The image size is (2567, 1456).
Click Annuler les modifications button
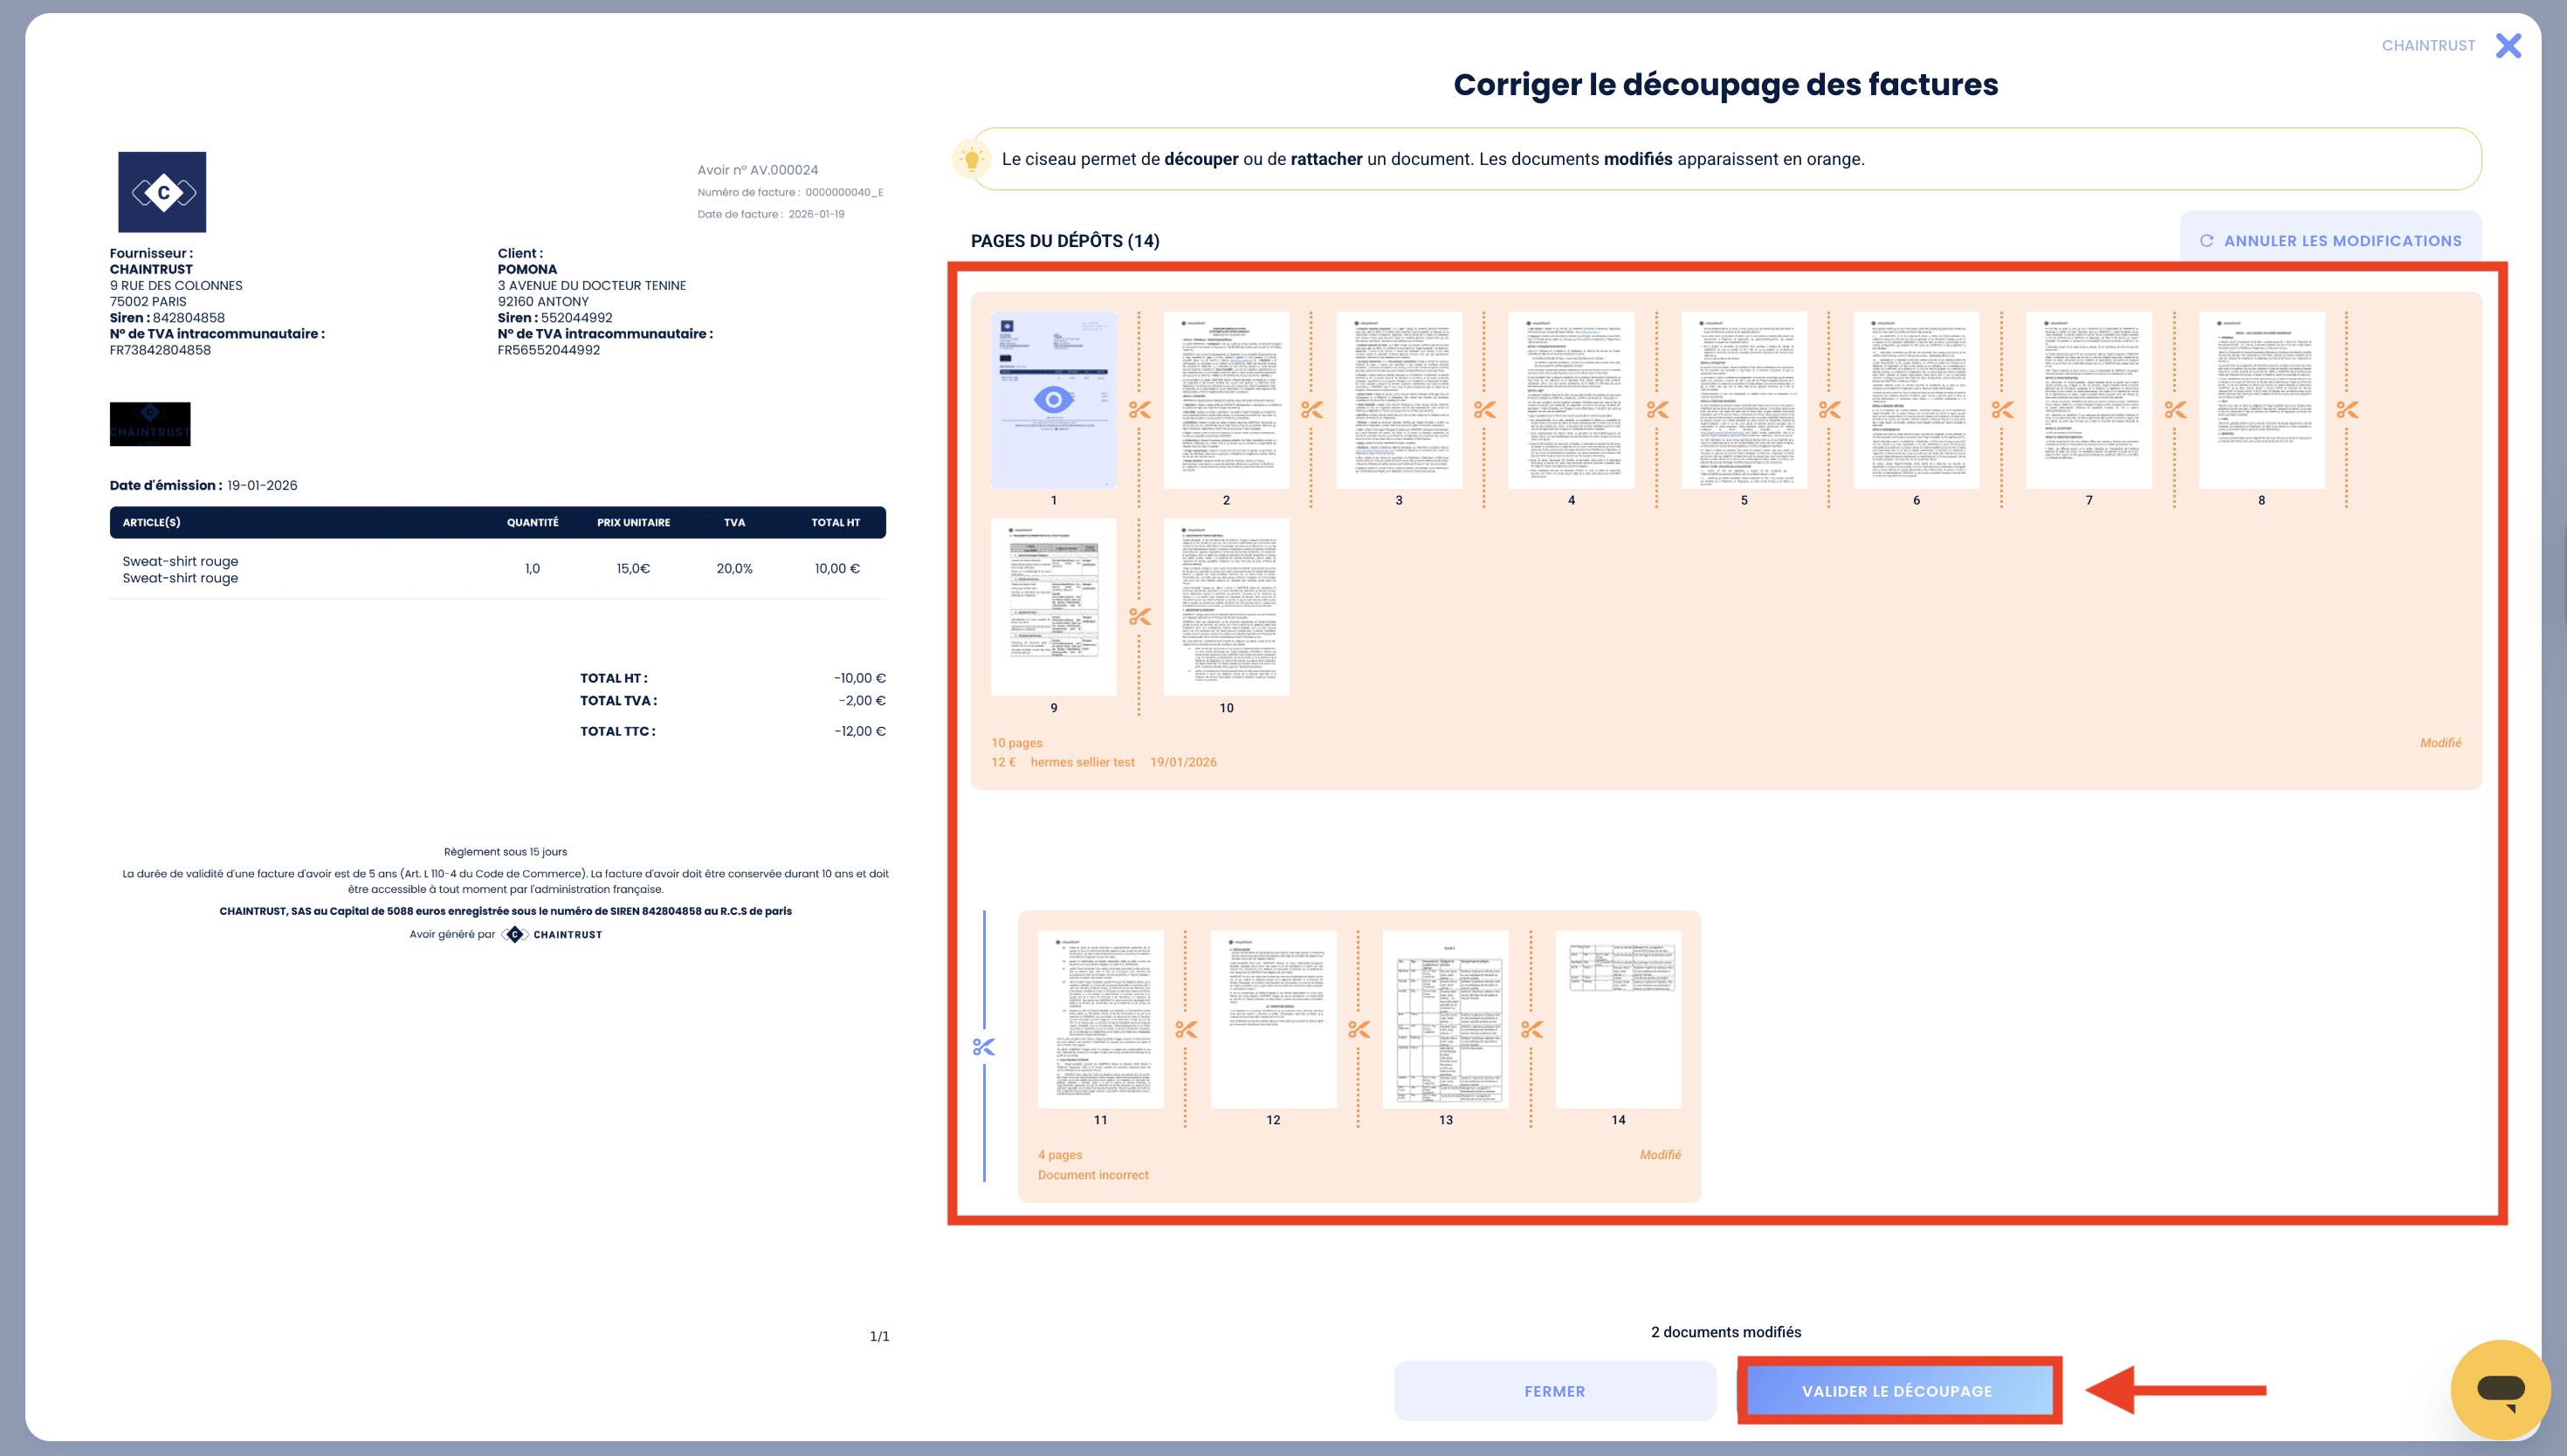coord(2330,241)
